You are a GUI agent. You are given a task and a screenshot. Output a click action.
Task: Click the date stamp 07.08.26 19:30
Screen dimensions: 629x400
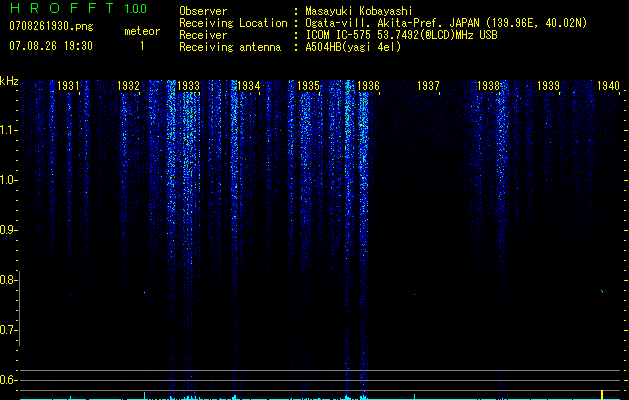(51, 46)
